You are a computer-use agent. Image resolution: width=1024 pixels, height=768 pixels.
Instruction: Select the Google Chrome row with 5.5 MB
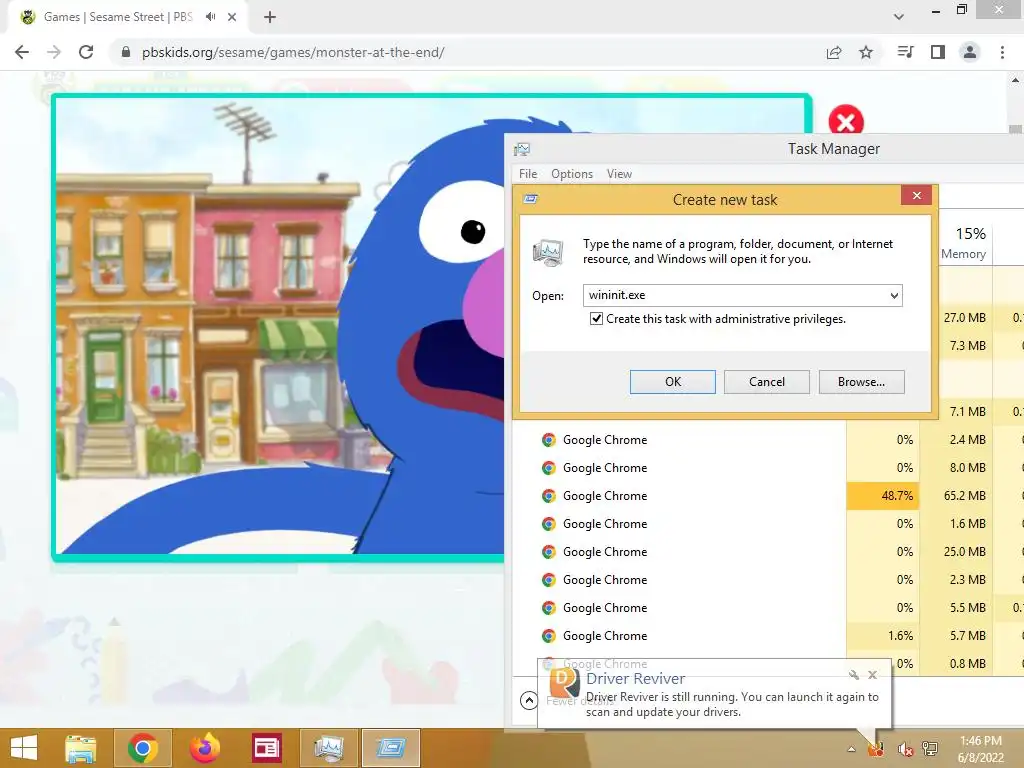(767, 608)
